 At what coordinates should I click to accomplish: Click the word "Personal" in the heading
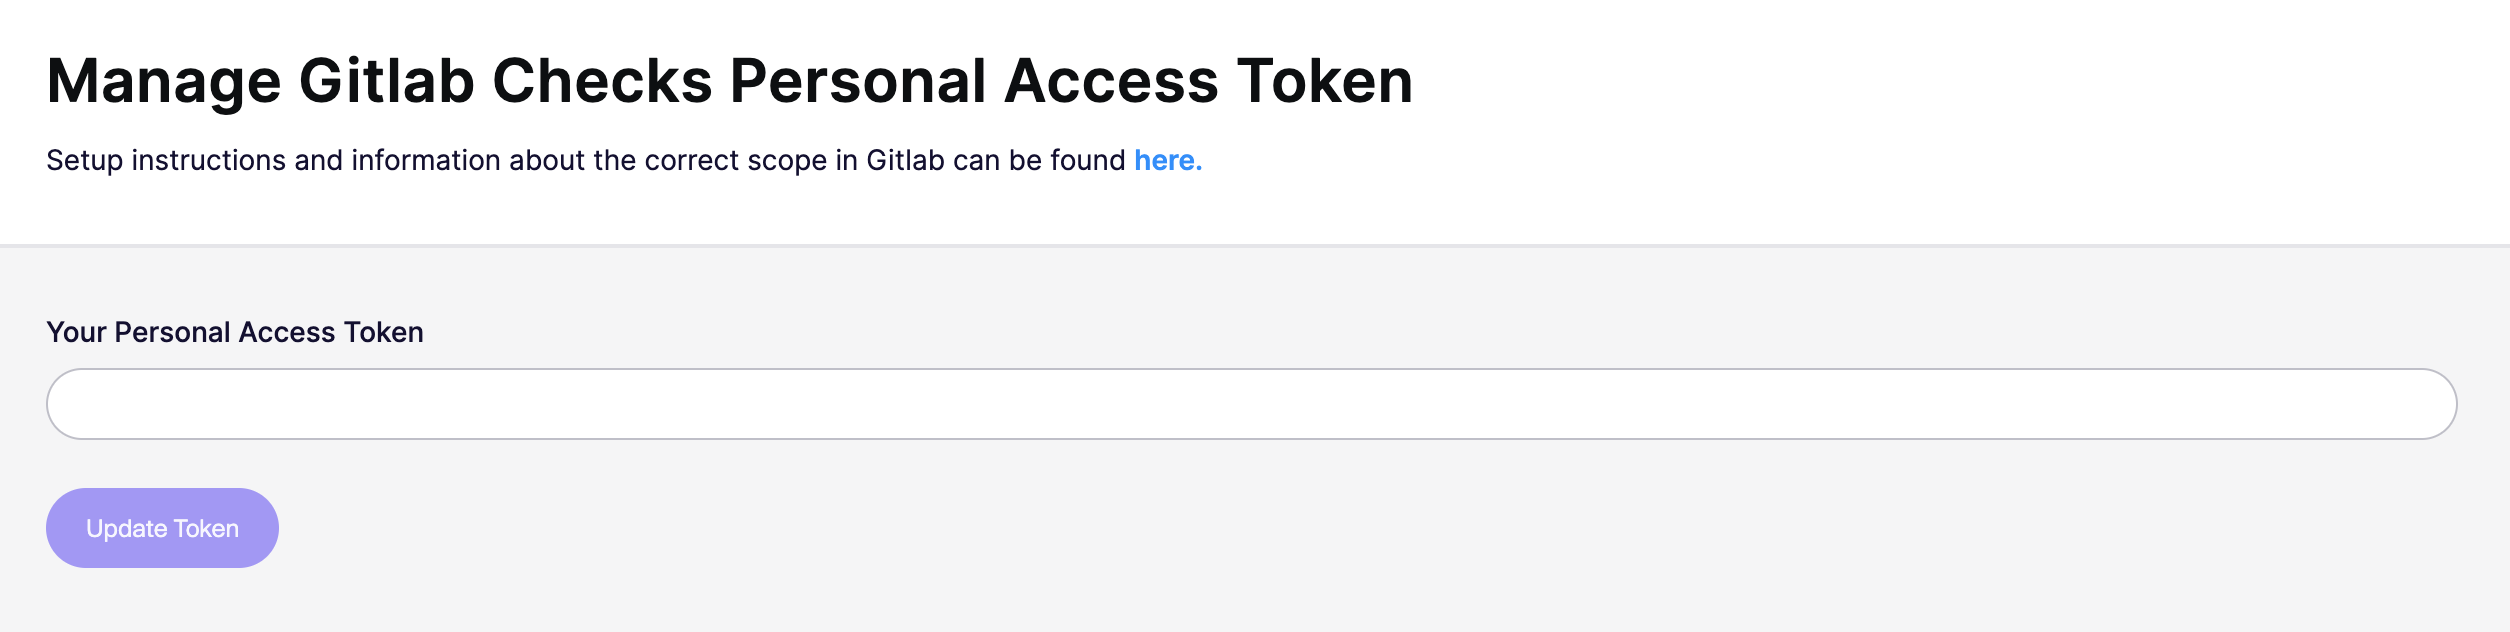coord(858,80)
